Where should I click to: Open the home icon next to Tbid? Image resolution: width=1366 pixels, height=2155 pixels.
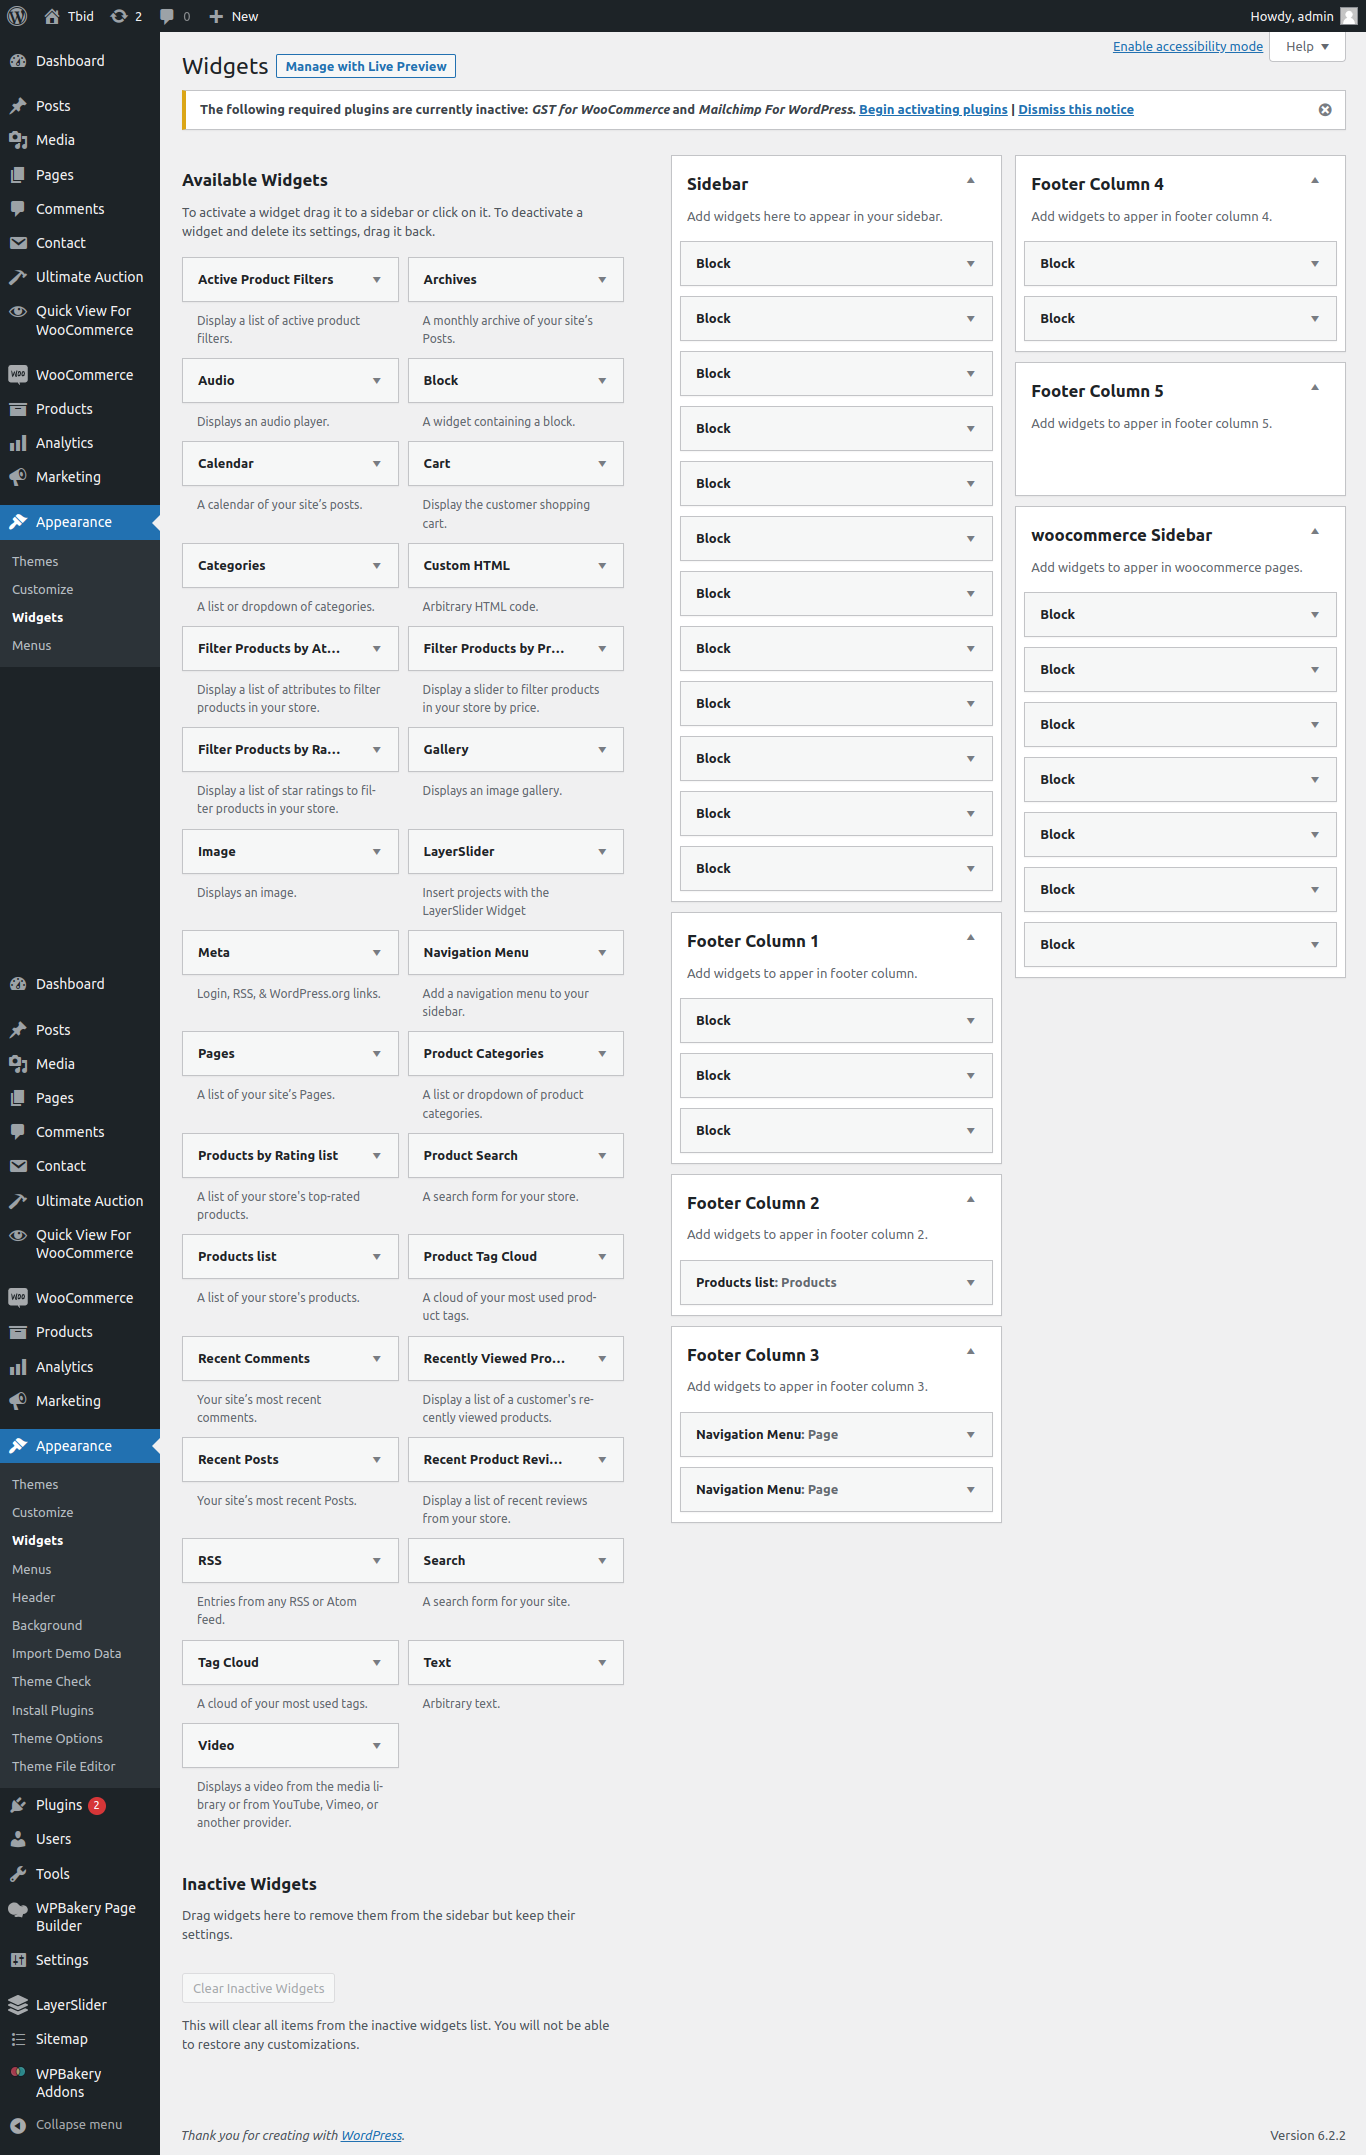[x=52, y=16]
